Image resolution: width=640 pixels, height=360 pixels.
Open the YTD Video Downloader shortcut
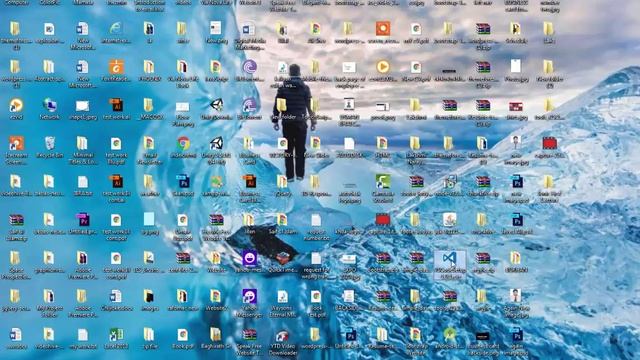coord(282,336)
